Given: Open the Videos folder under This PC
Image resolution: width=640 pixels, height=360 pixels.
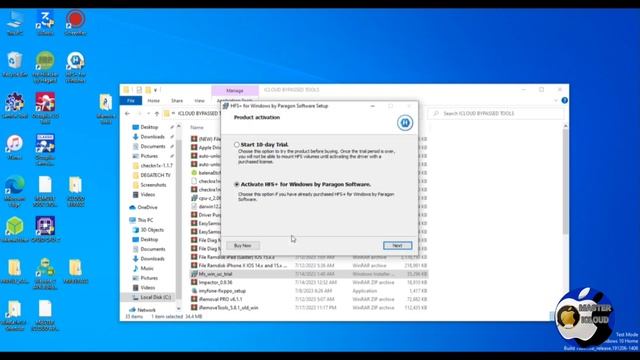Looking at the screenshot, I should click(x=148, y=288).
